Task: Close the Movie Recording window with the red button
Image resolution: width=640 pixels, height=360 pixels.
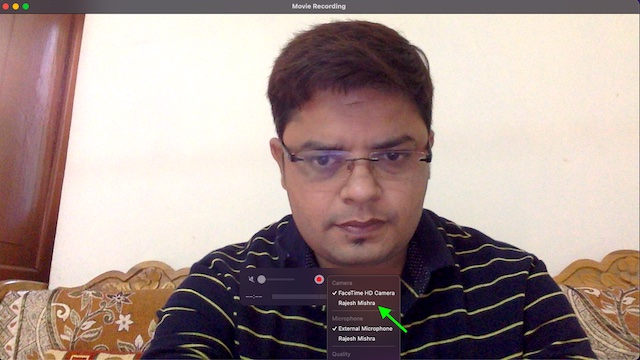Action: tap(6, 7)
